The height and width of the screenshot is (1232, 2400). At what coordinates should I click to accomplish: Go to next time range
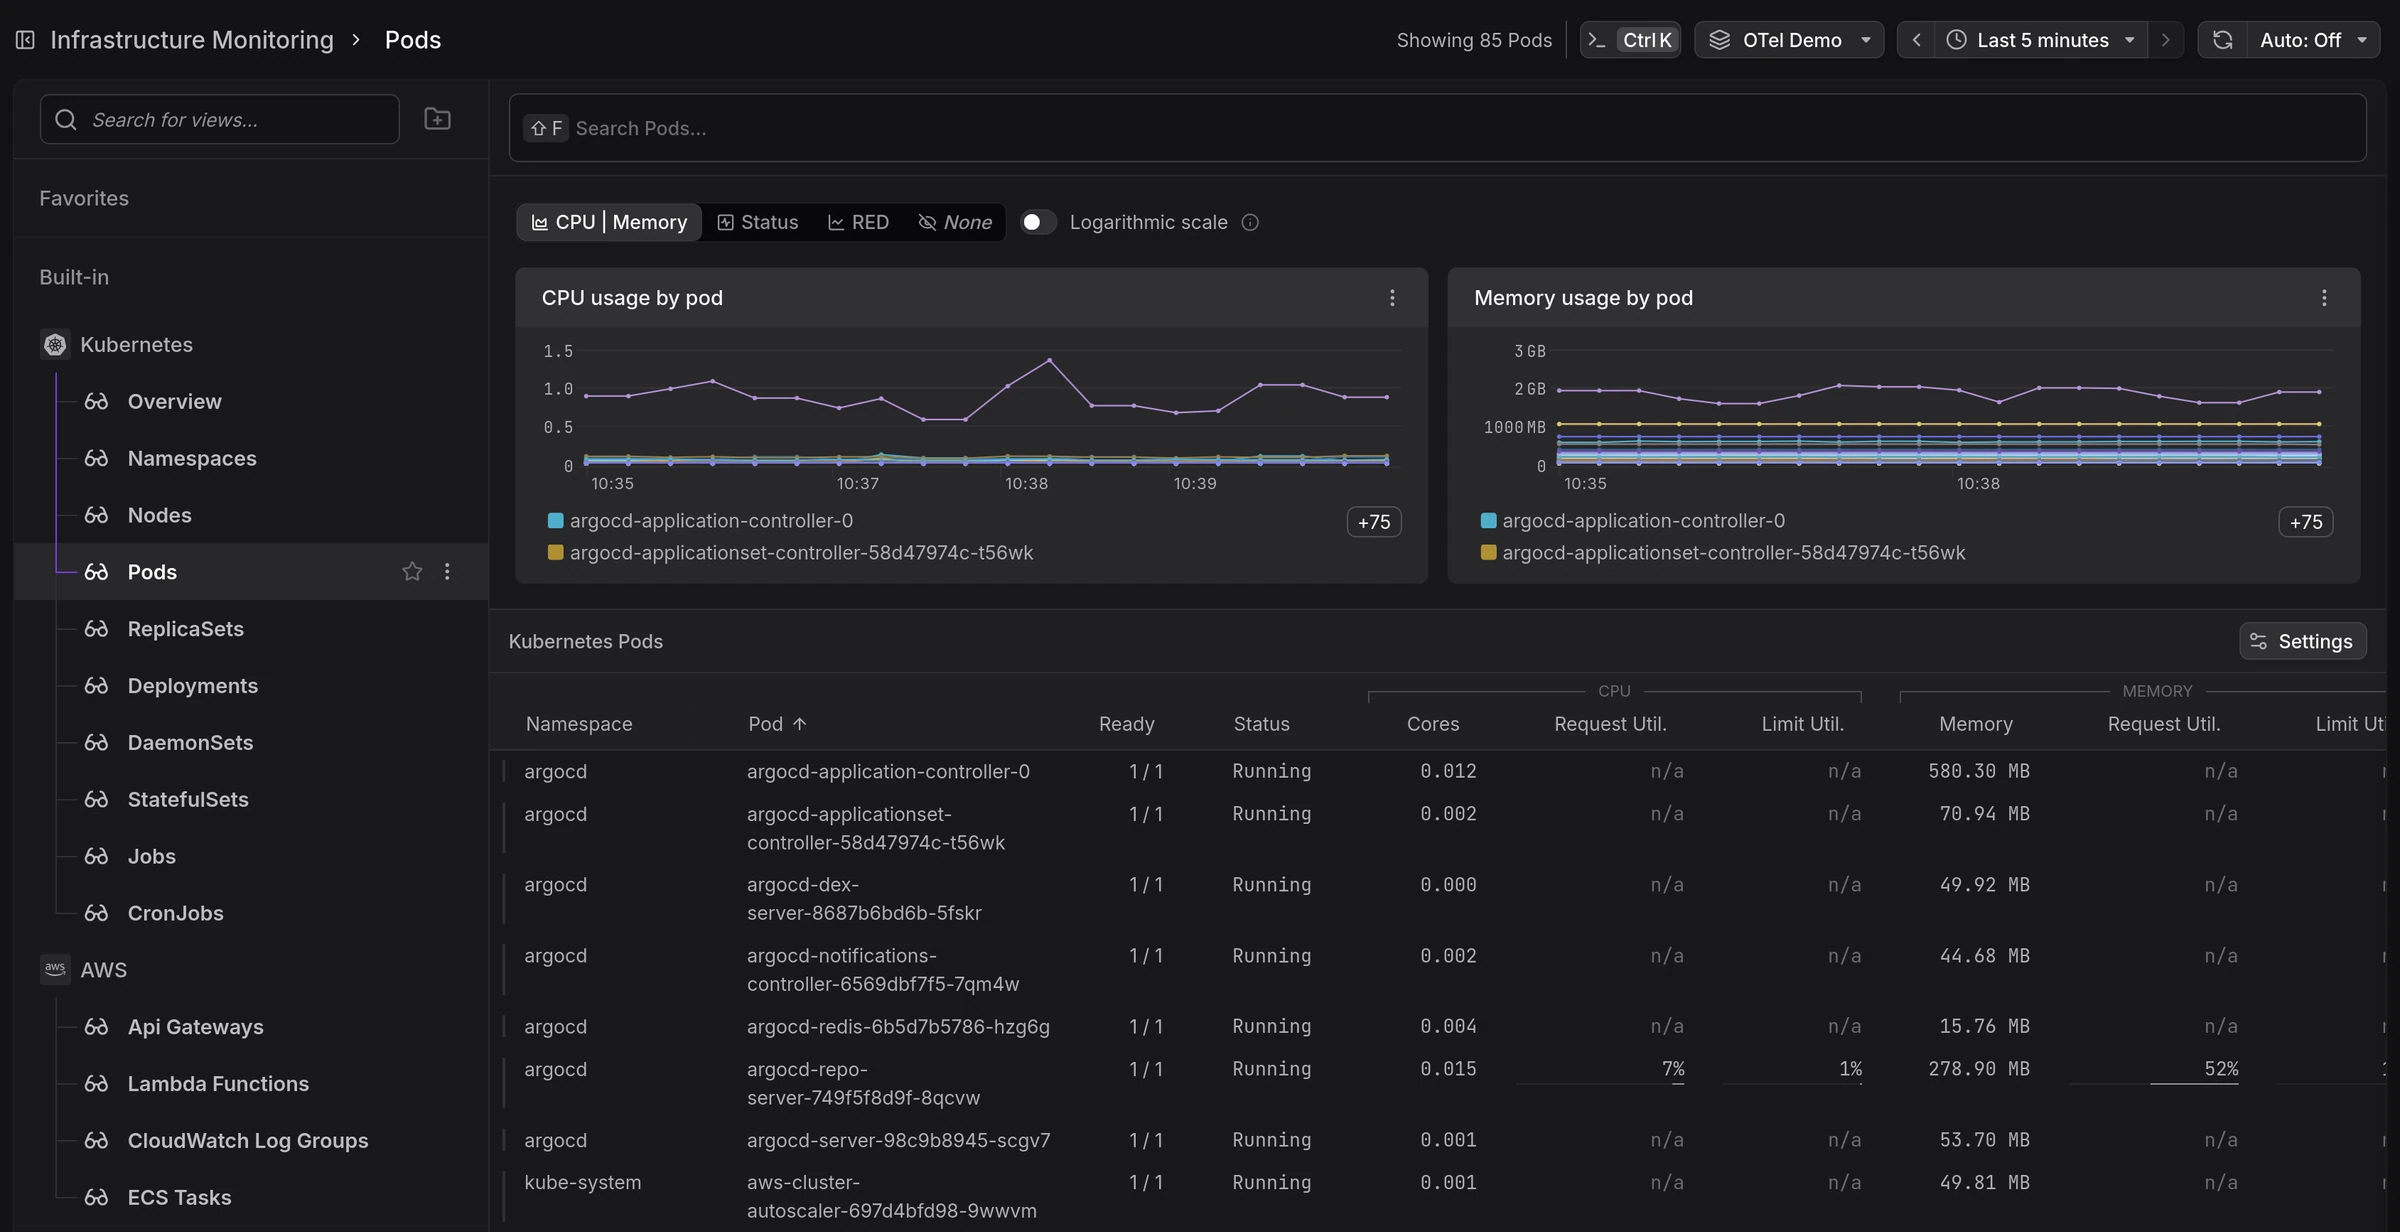pyautogui.click(x=2166, y=40)
